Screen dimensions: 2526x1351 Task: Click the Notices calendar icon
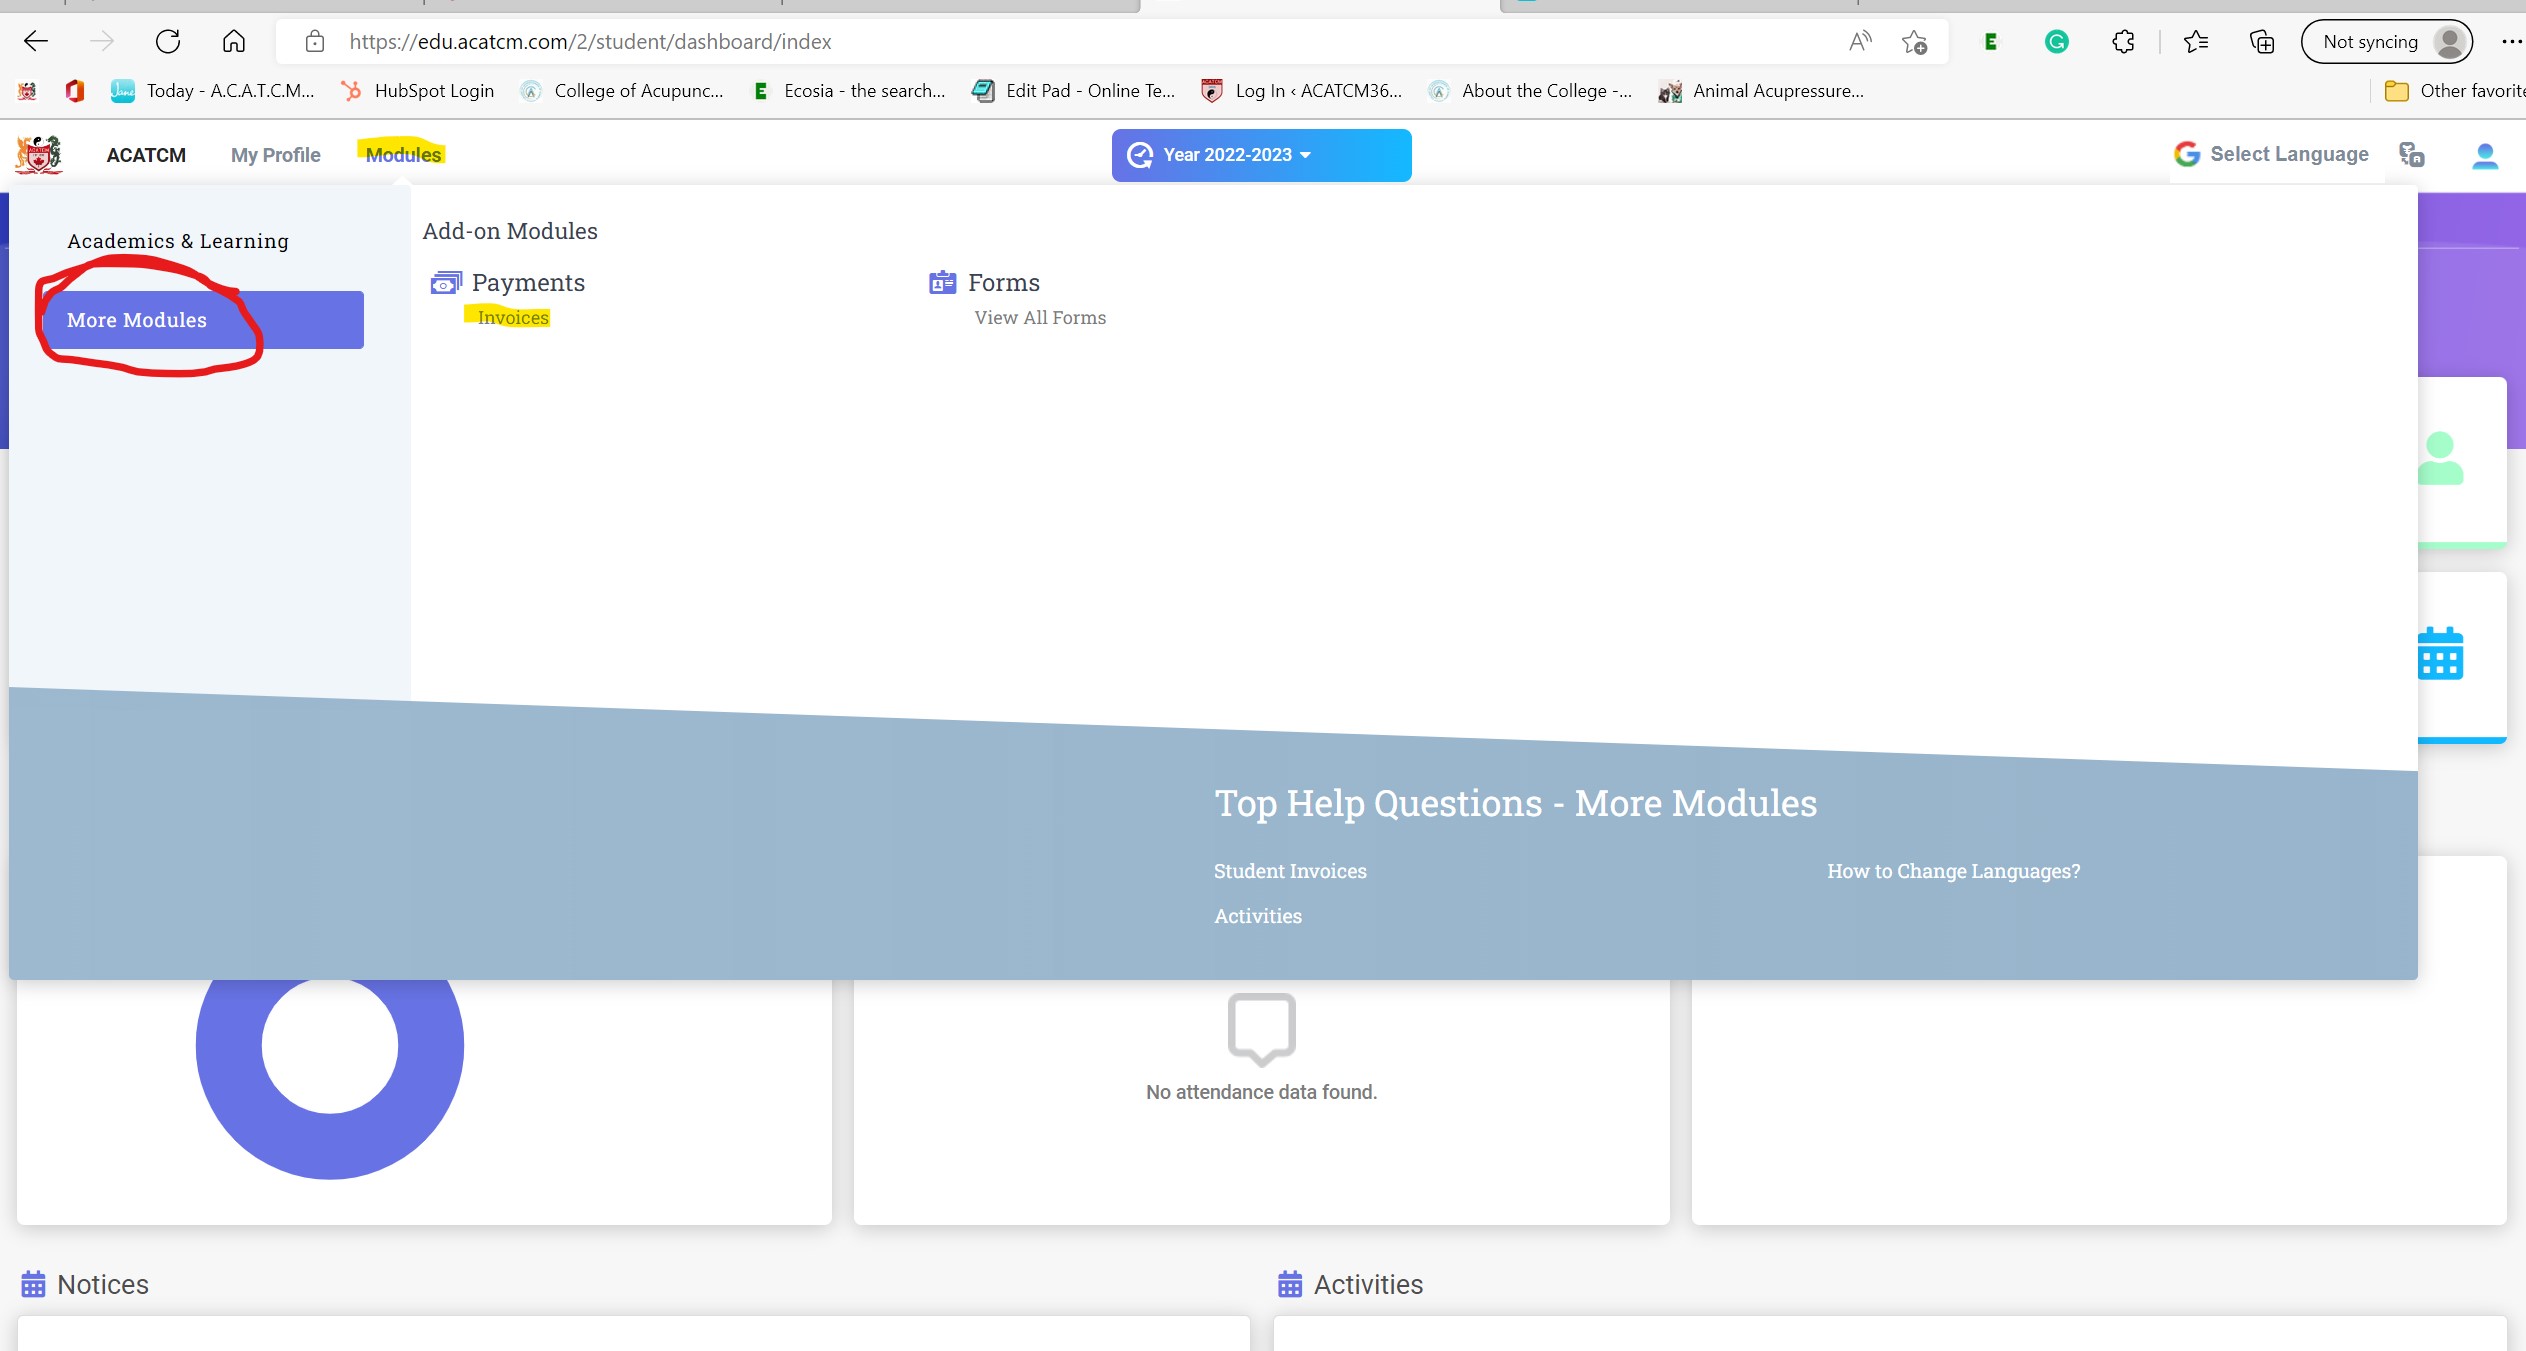pos(33,1284)
